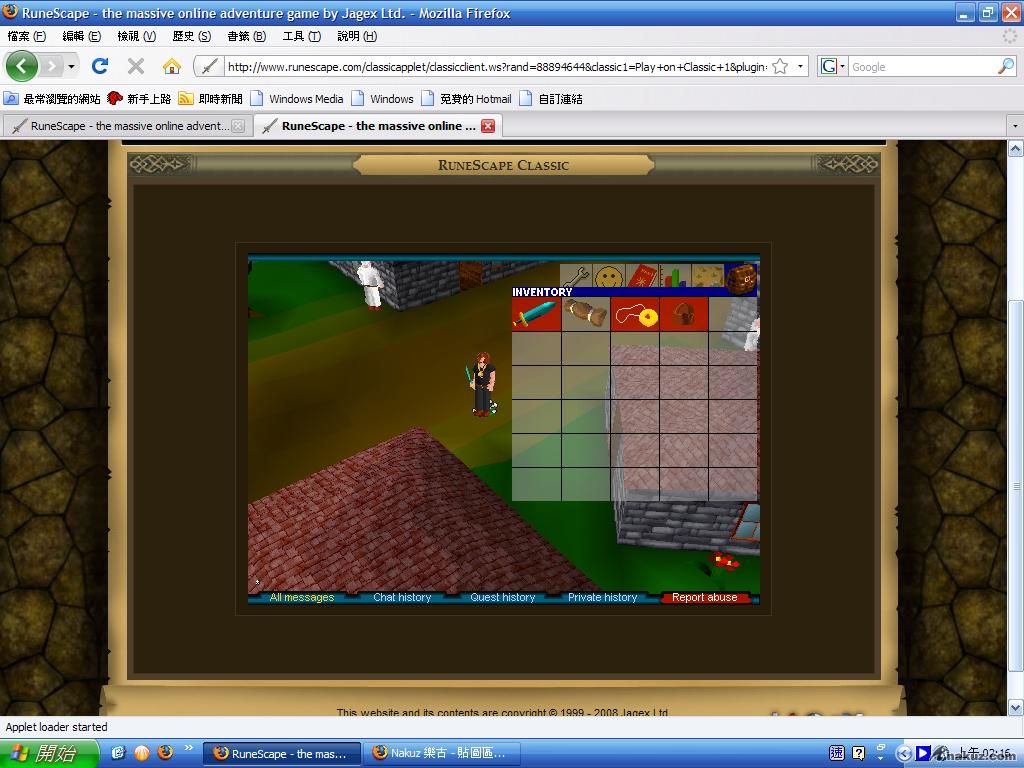The image size is (1024, 768).
Task: Select the brown leather item in inventory
Action: pos(586,315)
